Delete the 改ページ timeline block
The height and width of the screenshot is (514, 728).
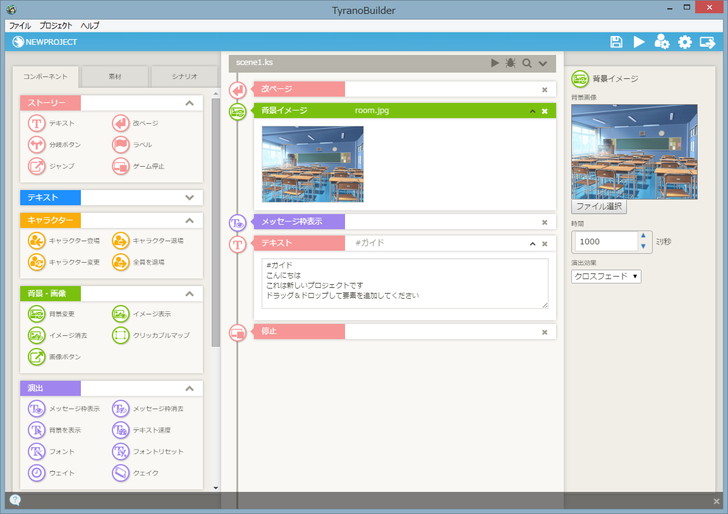[x=545, y=90]
